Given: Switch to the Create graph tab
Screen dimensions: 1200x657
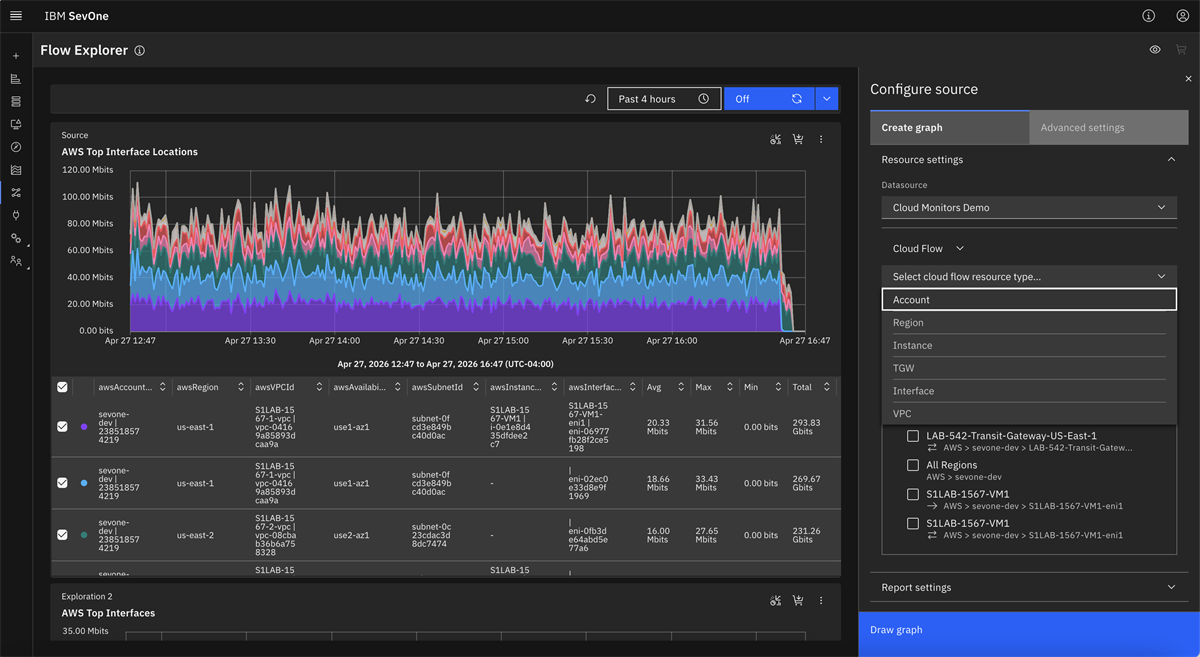Looking at the screenshot, I should point(949,127).
